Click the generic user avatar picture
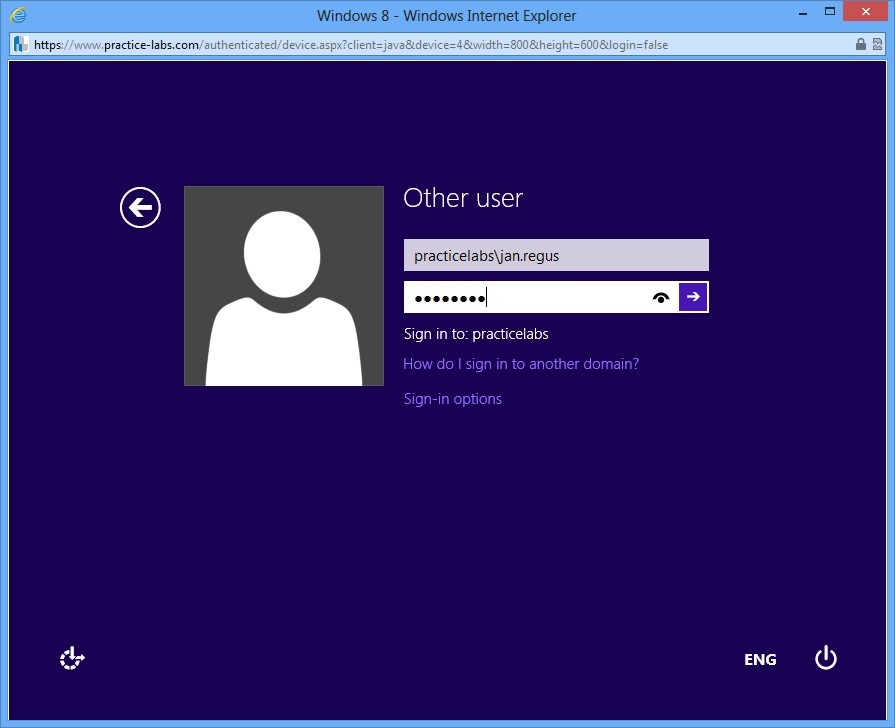This screenshot has height=728, width=895. pyautogui.click(x=283, y=285)
